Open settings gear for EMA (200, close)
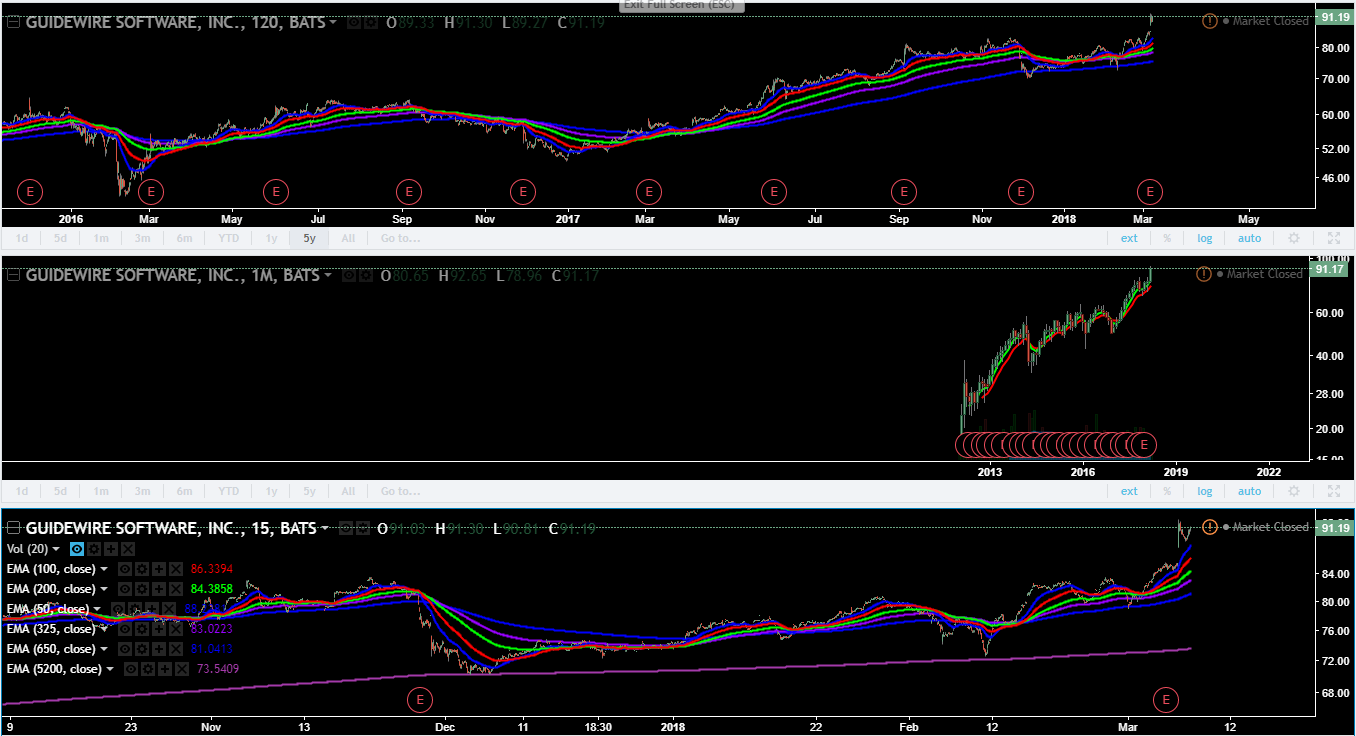Screen dimensions: 1356x736 point(142,589)
